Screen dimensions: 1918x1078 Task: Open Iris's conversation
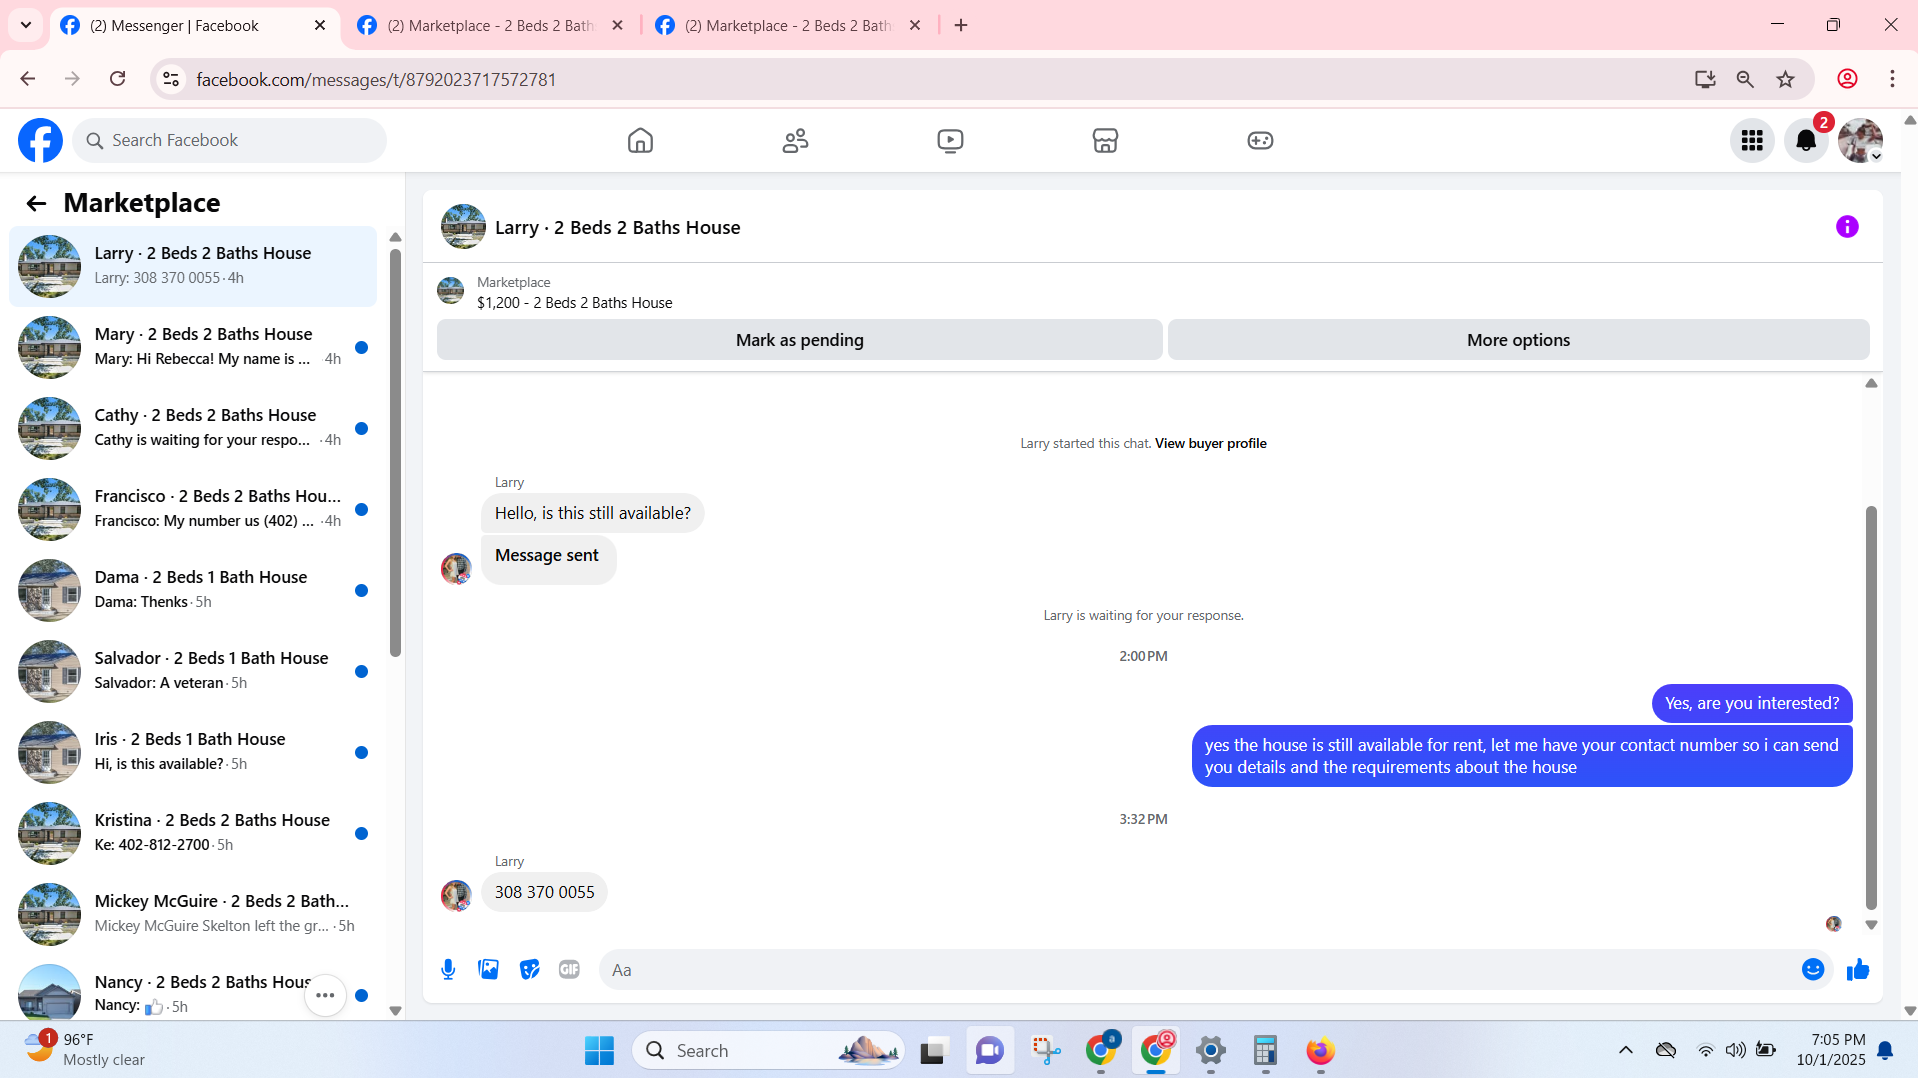tap(193, 752)
